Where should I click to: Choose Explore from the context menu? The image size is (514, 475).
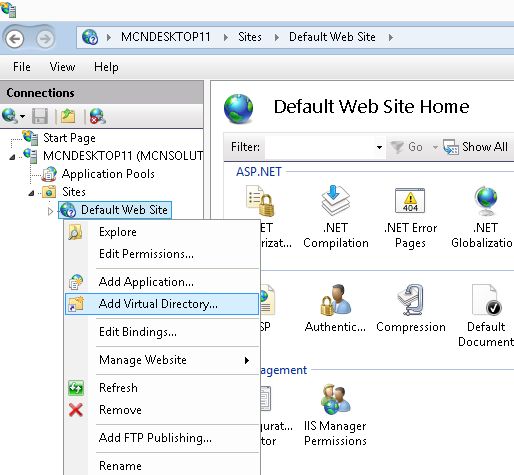162,232
